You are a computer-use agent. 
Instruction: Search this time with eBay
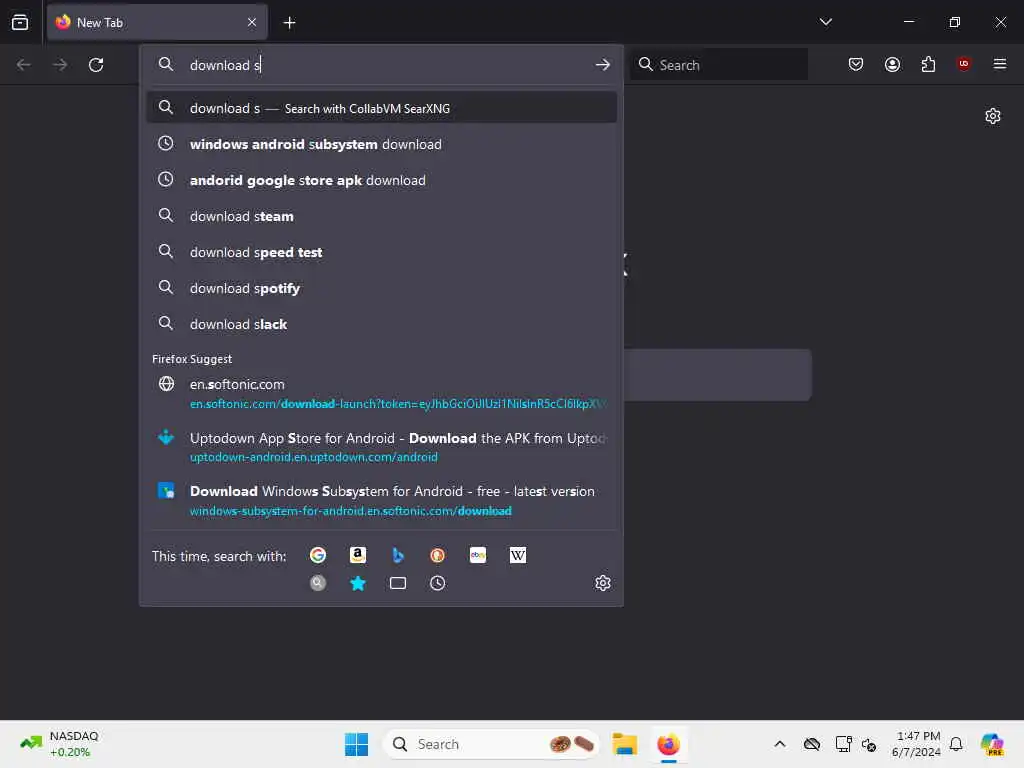(x=477, y=555)
